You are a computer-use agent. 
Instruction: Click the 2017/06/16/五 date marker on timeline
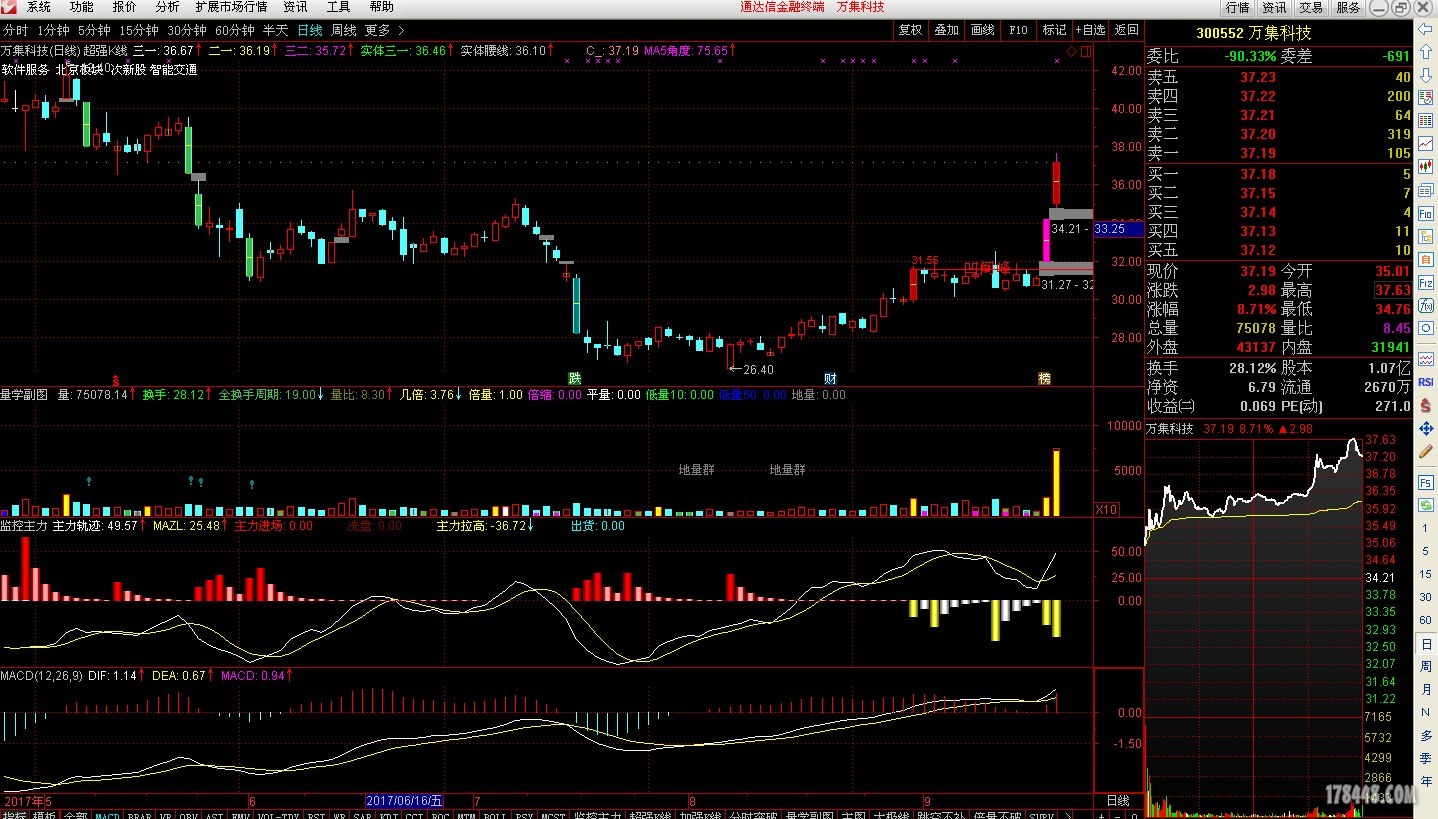point(405,801)
